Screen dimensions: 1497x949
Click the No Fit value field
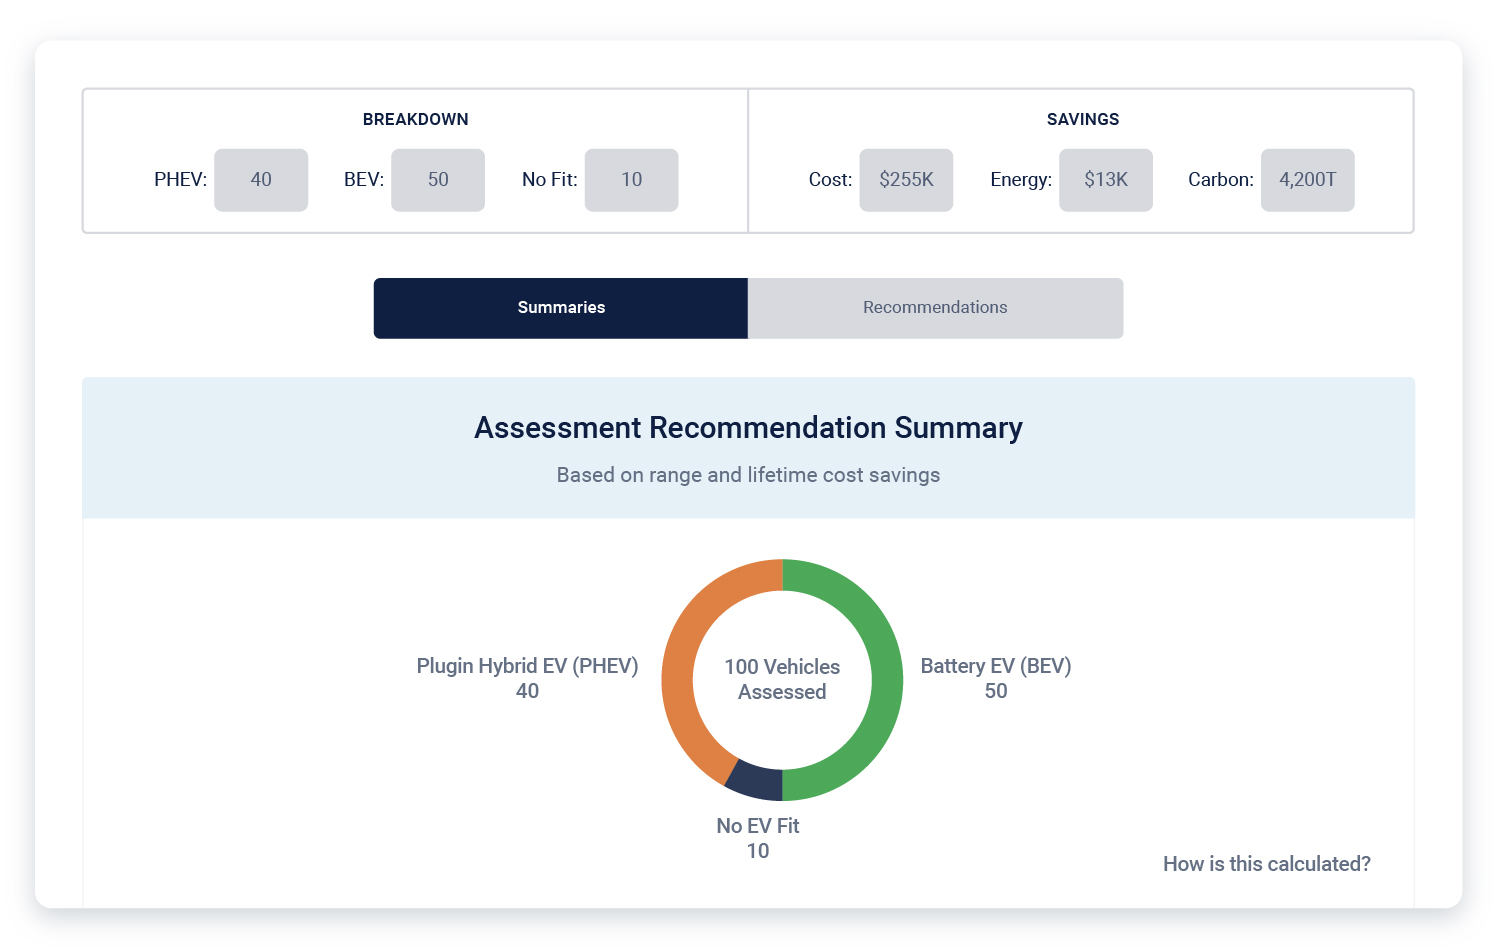click(631, 180)
